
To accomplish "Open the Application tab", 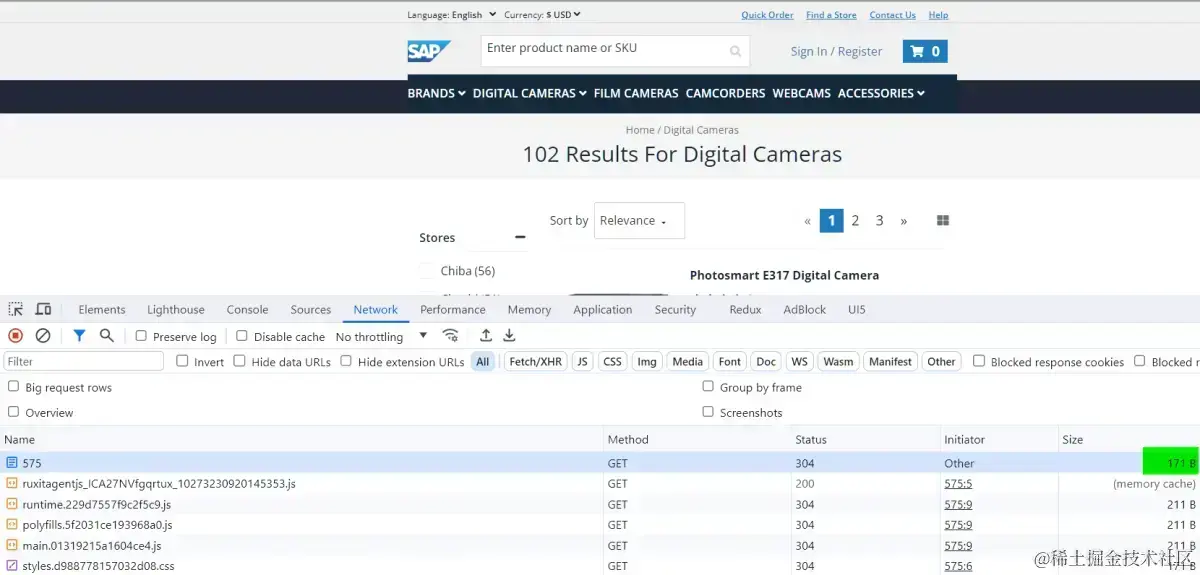I will (x=603, y=310).
